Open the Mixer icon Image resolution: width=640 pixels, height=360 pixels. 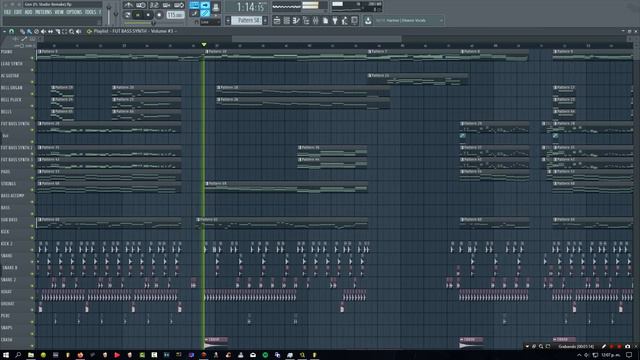coord(316,21)
